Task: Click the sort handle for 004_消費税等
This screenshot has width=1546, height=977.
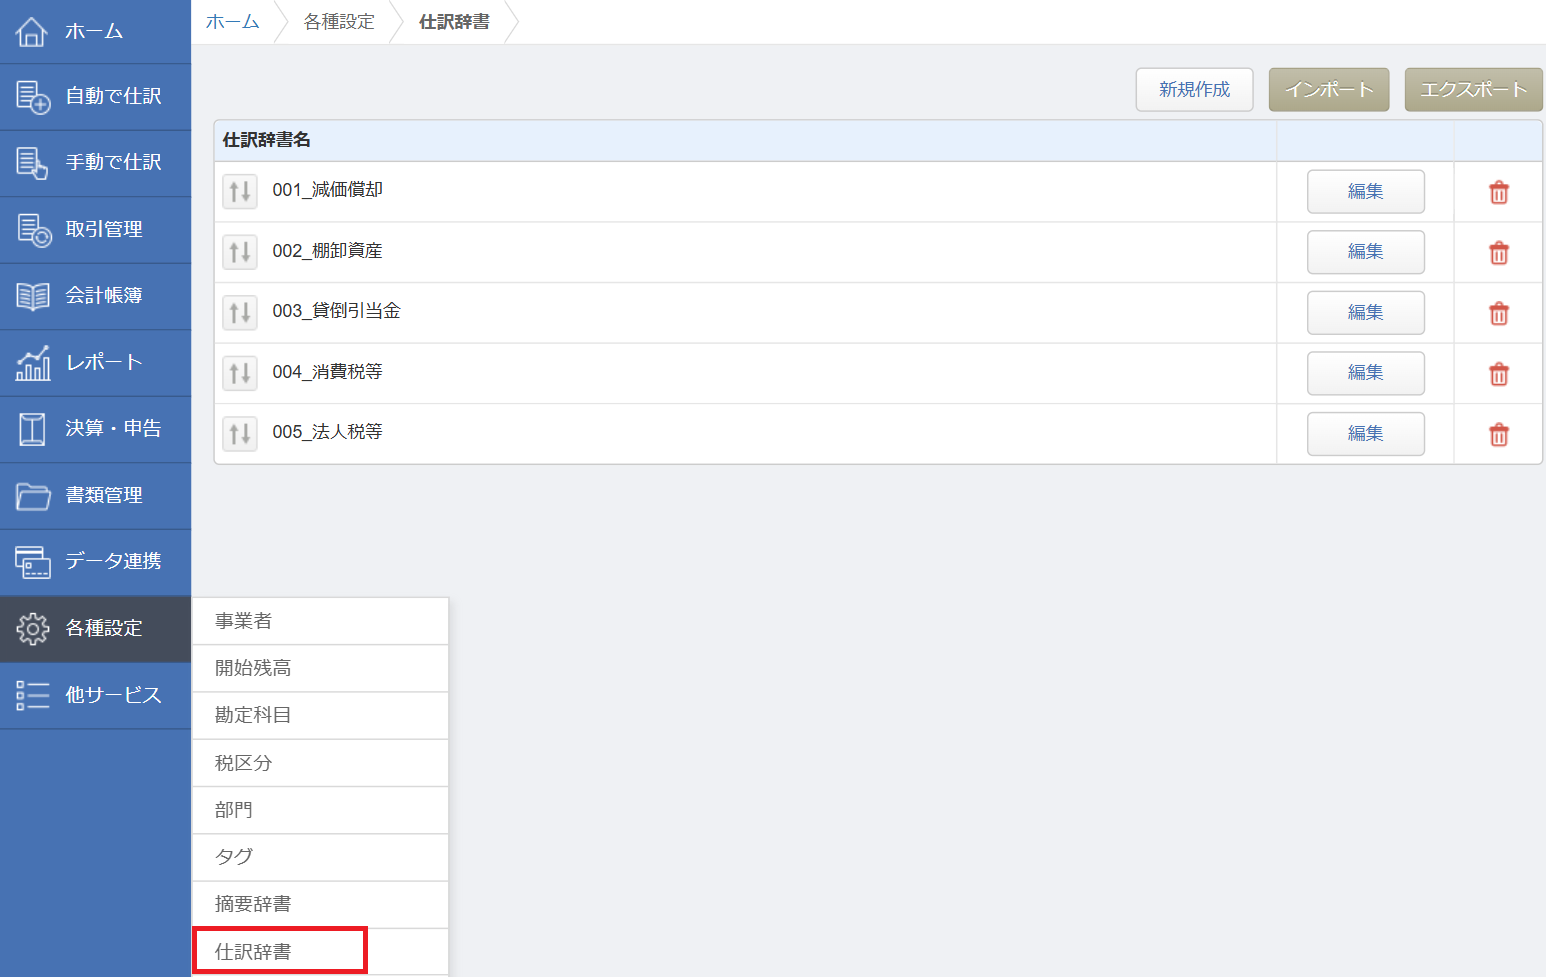Action: (x=240, y=373)
